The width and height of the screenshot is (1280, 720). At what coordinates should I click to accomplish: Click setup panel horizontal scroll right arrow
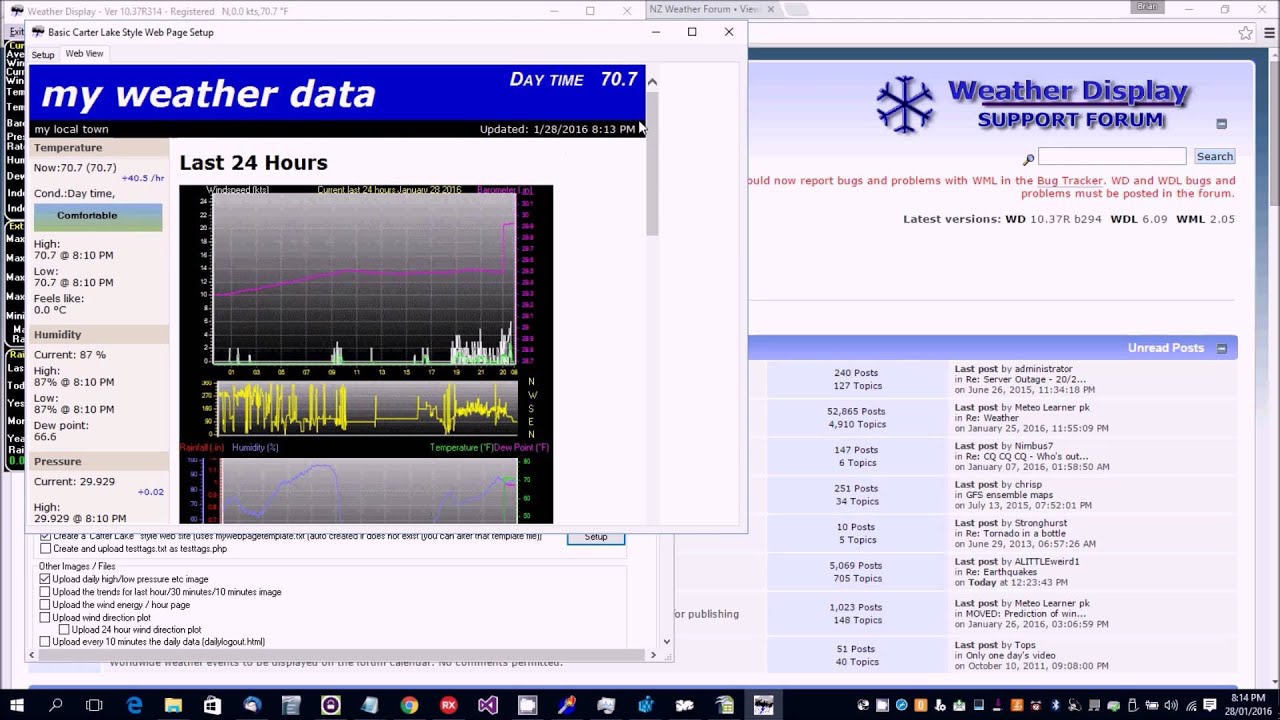click(653, 655)
